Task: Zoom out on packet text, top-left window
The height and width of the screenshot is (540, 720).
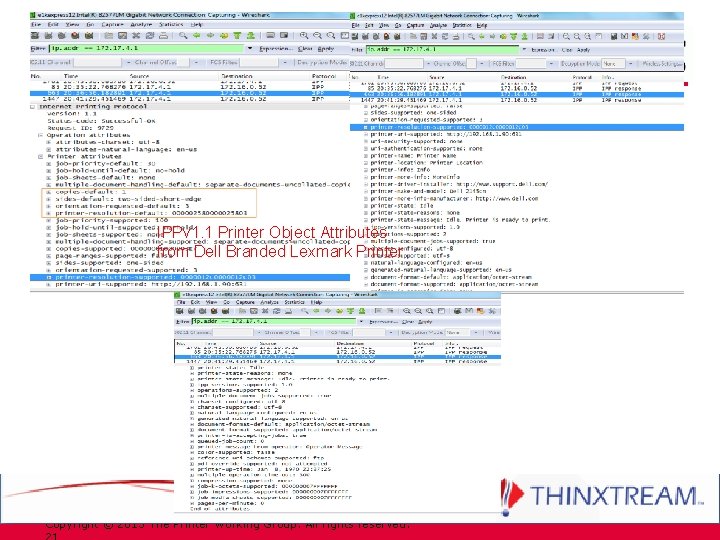Action: [317, 35]
